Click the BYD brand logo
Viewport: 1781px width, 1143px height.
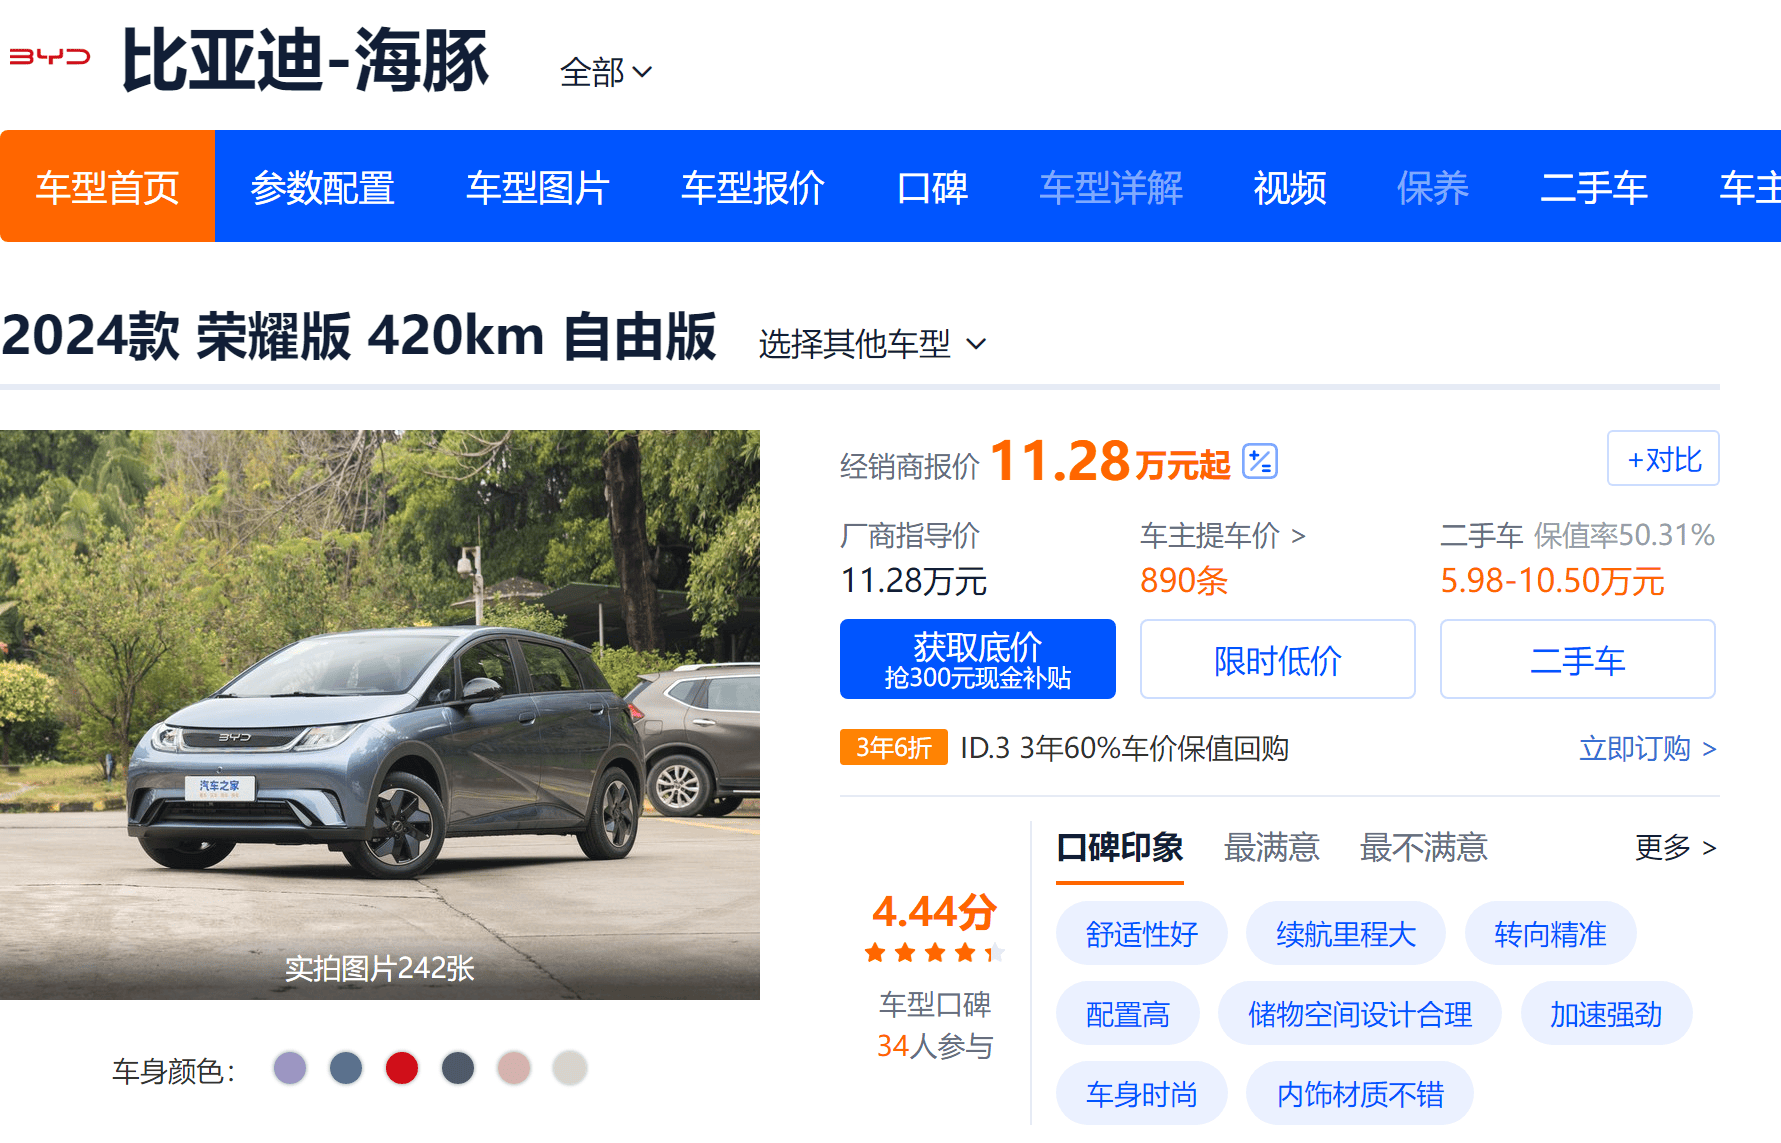tap(49, 57)
